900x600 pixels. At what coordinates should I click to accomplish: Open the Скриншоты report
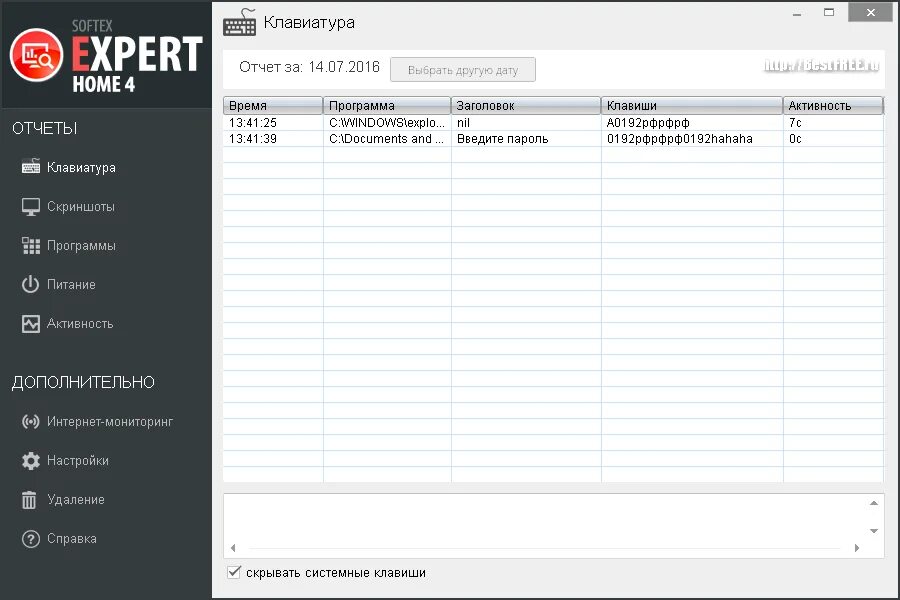pos(80,207)
